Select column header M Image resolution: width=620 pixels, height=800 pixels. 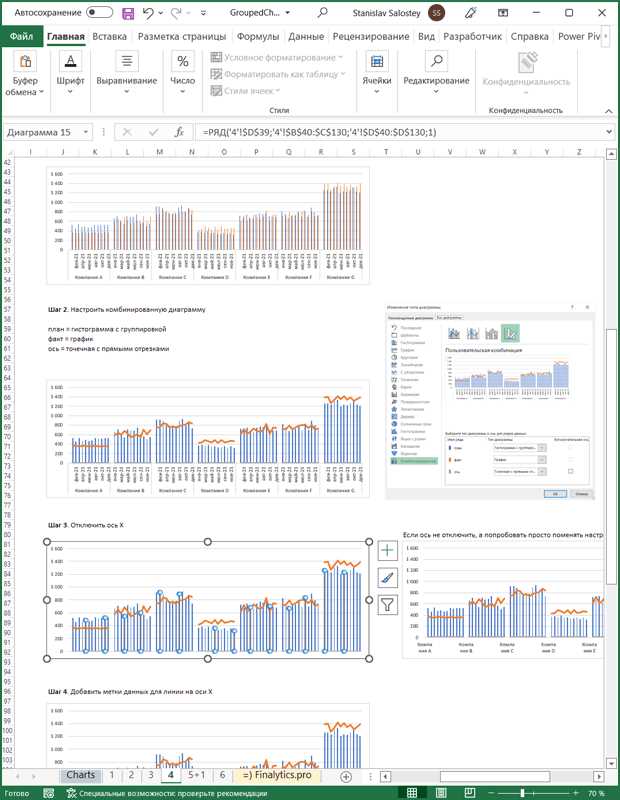coord(159,152)
